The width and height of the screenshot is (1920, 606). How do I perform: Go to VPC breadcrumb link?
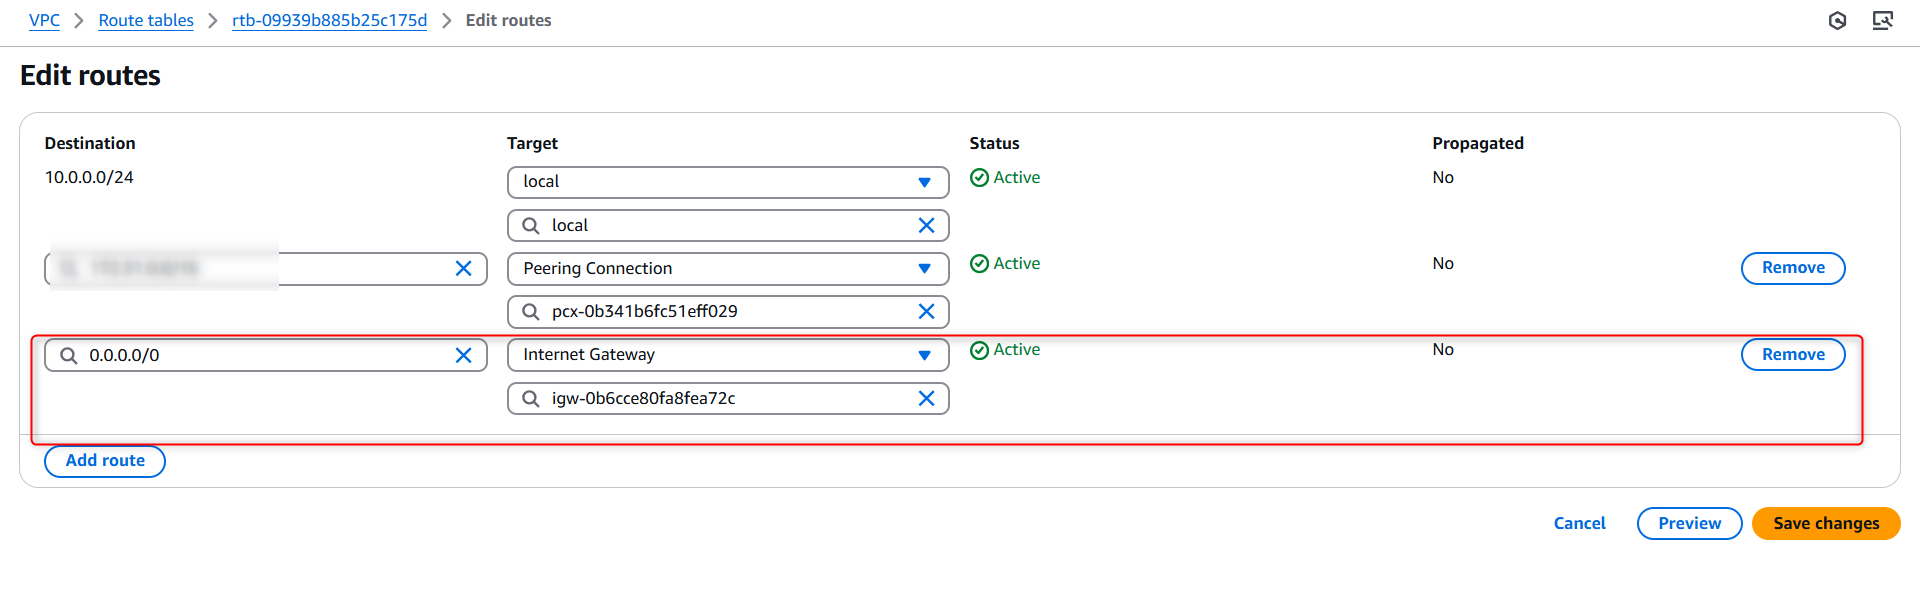[x=44, y=20]
